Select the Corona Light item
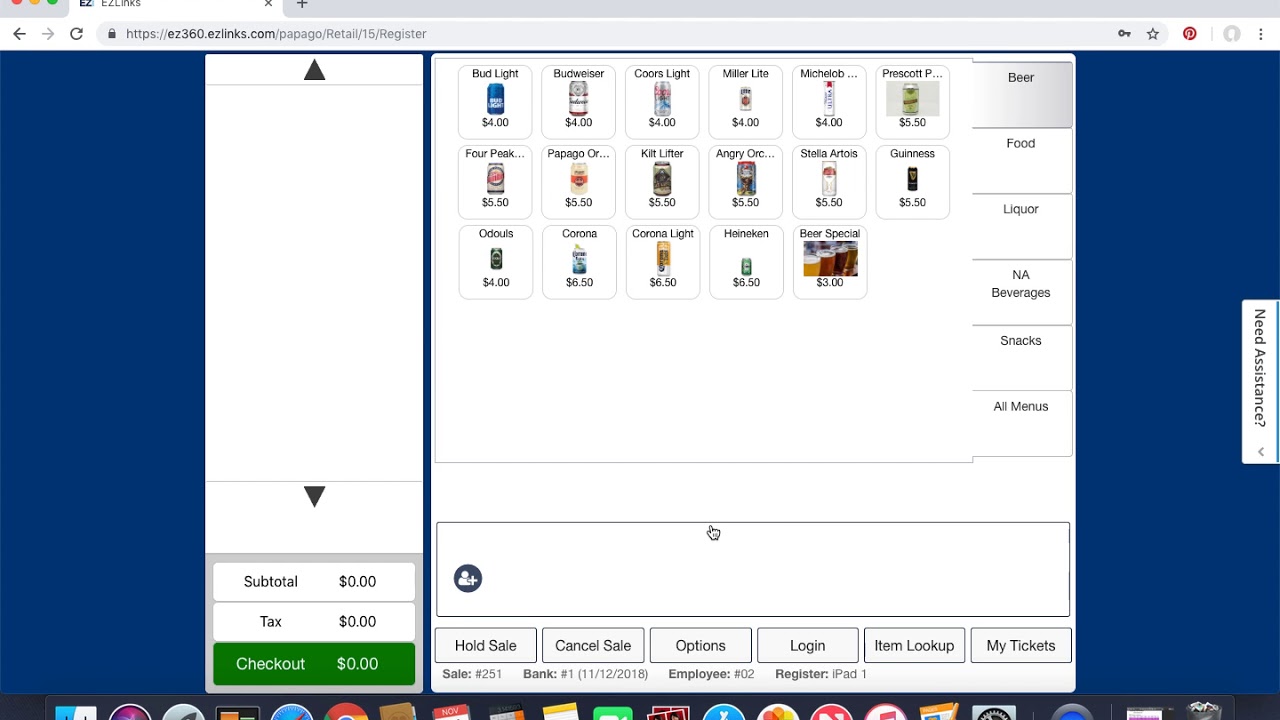 pyautogui.click(x=663, y=261)
